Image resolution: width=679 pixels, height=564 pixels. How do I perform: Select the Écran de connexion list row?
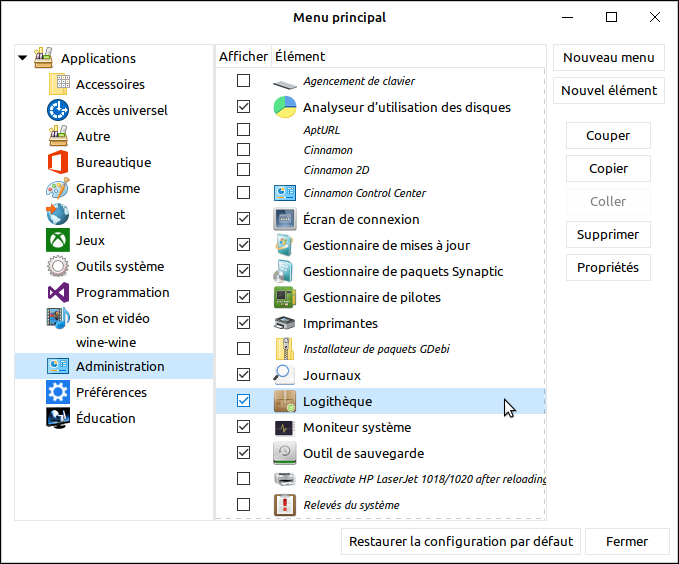361,219
